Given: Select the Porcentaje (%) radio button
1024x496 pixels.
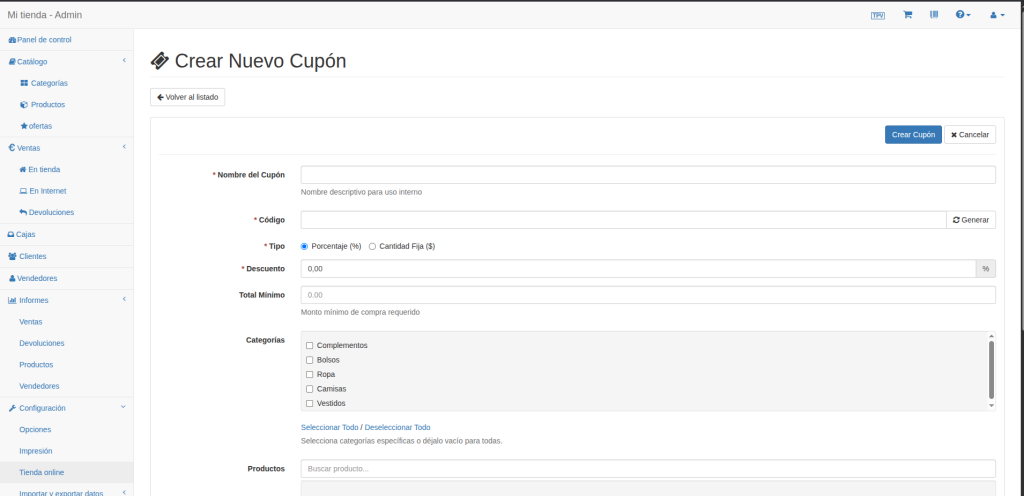Looking at the screenshot, I should pyautogui.click(x=305, y=246).
